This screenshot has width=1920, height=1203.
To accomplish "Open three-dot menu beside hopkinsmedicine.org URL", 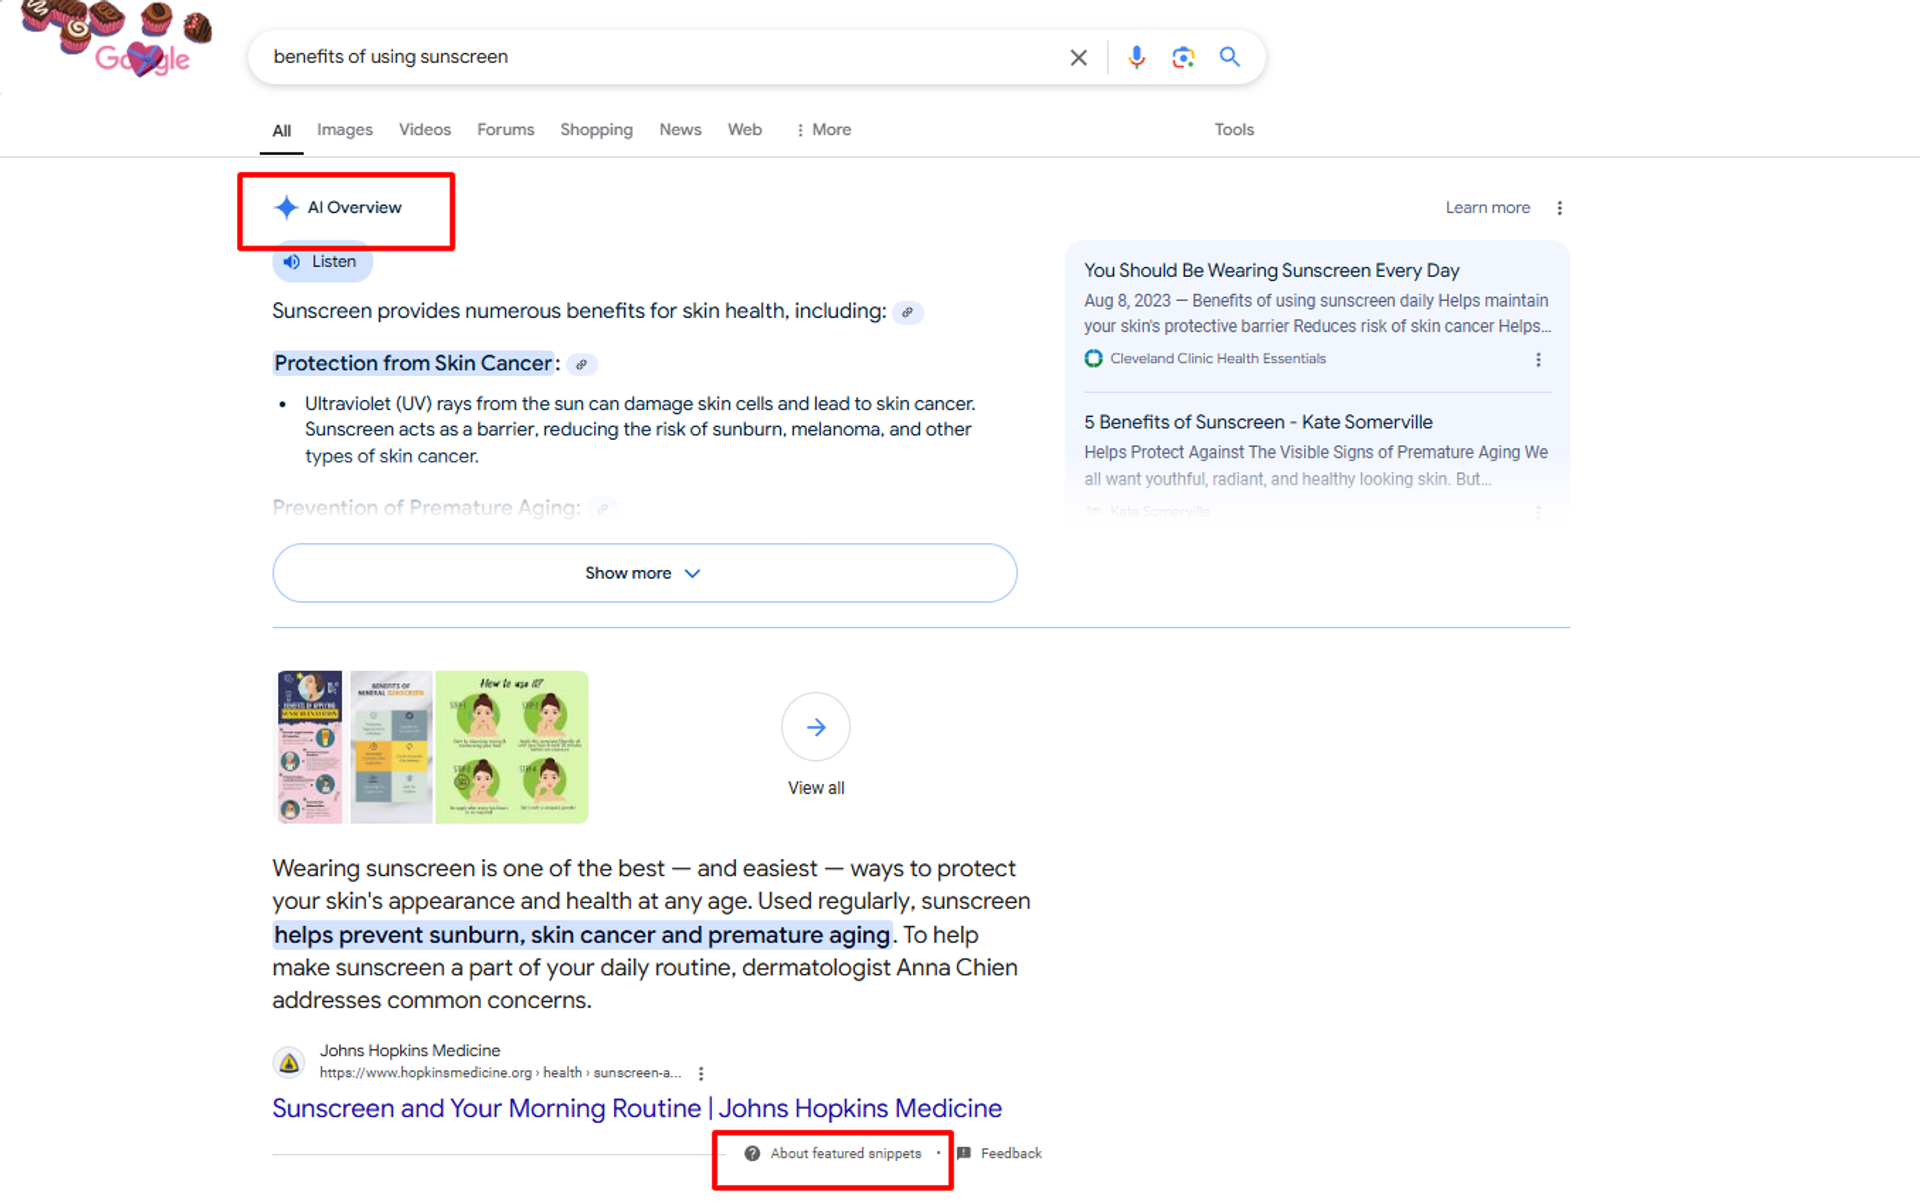I will click(701, 1073).
